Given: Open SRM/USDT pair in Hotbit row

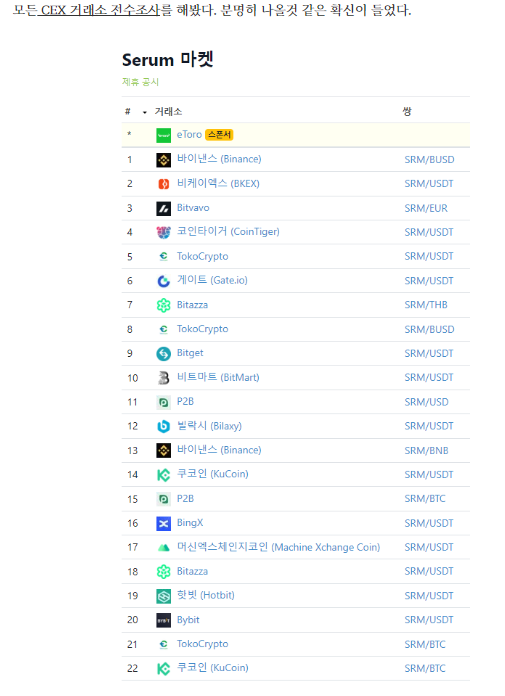Looking at the screenshot, I should [429, 596].
